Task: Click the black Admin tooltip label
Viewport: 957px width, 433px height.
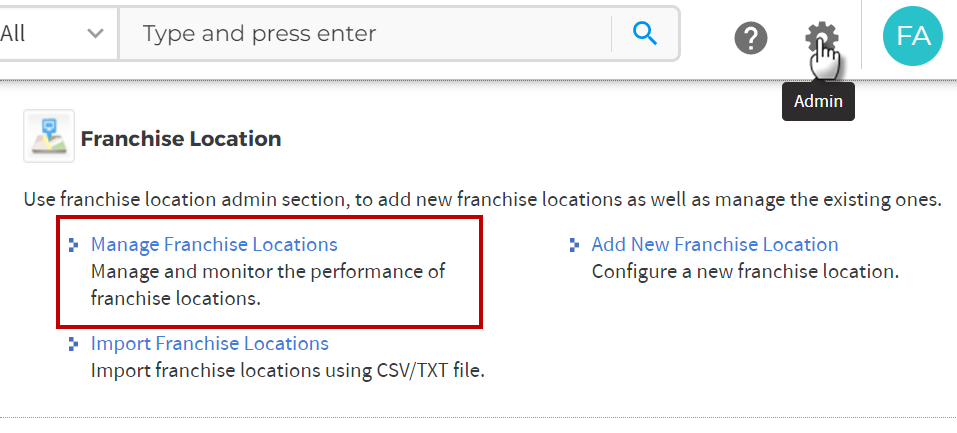Action: click(x=818, y=101)
